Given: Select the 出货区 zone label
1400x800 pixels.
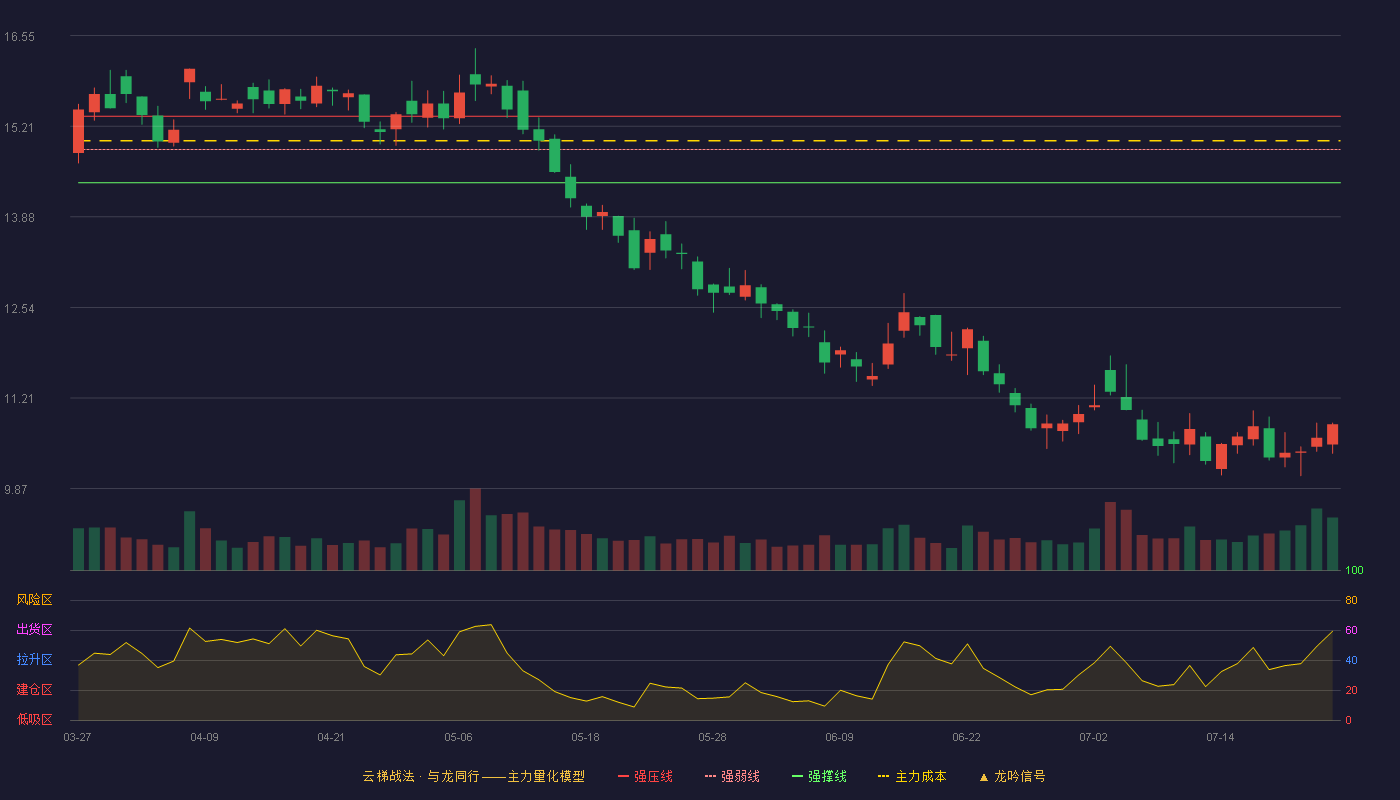Looking at the screenshot, I should click(35, 630).
